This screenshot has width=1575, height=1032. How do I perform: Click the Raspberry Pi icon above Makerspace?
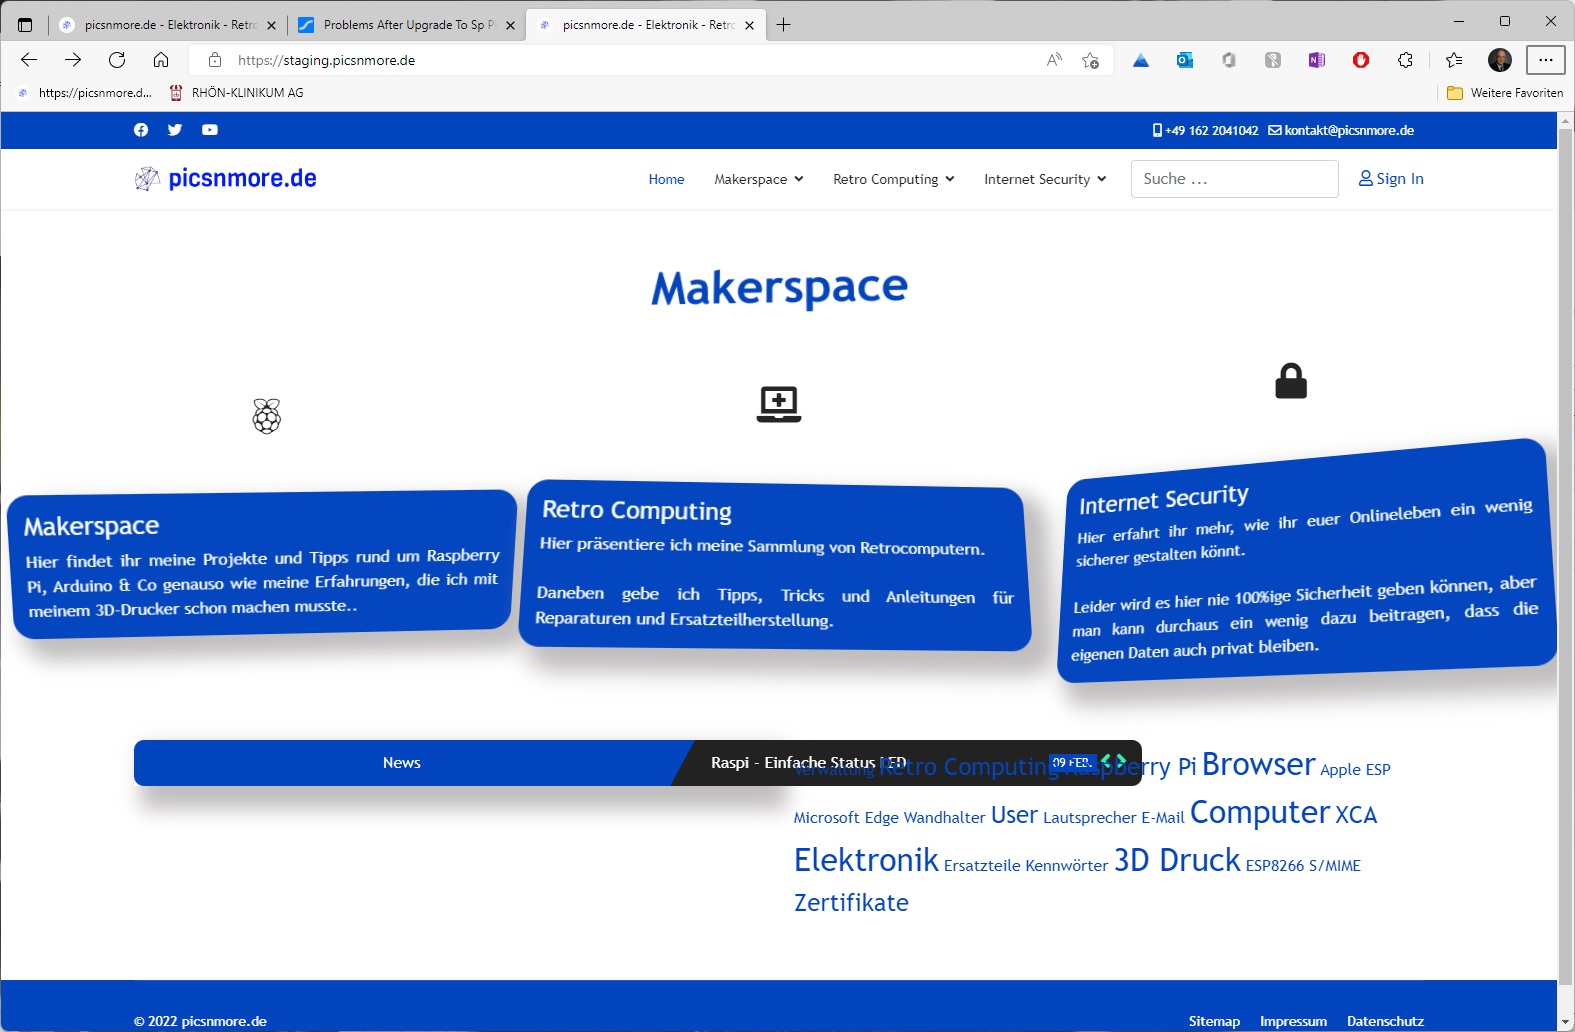267,416
